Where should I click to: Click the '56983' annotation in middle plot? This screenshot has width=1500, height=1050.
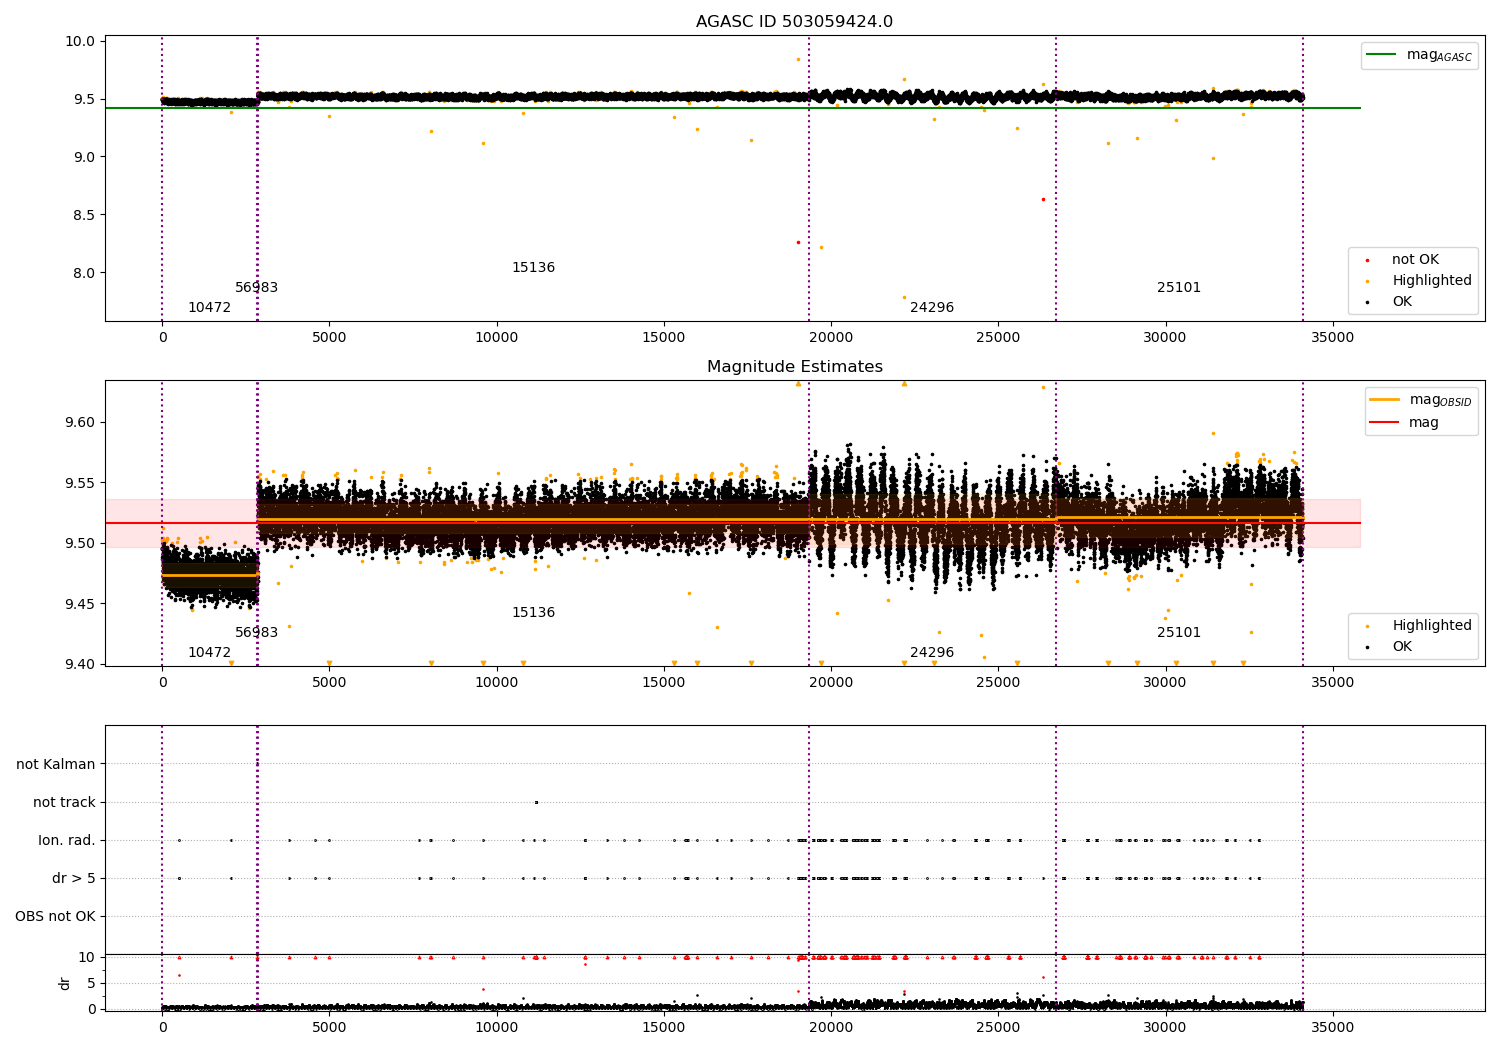256,633
